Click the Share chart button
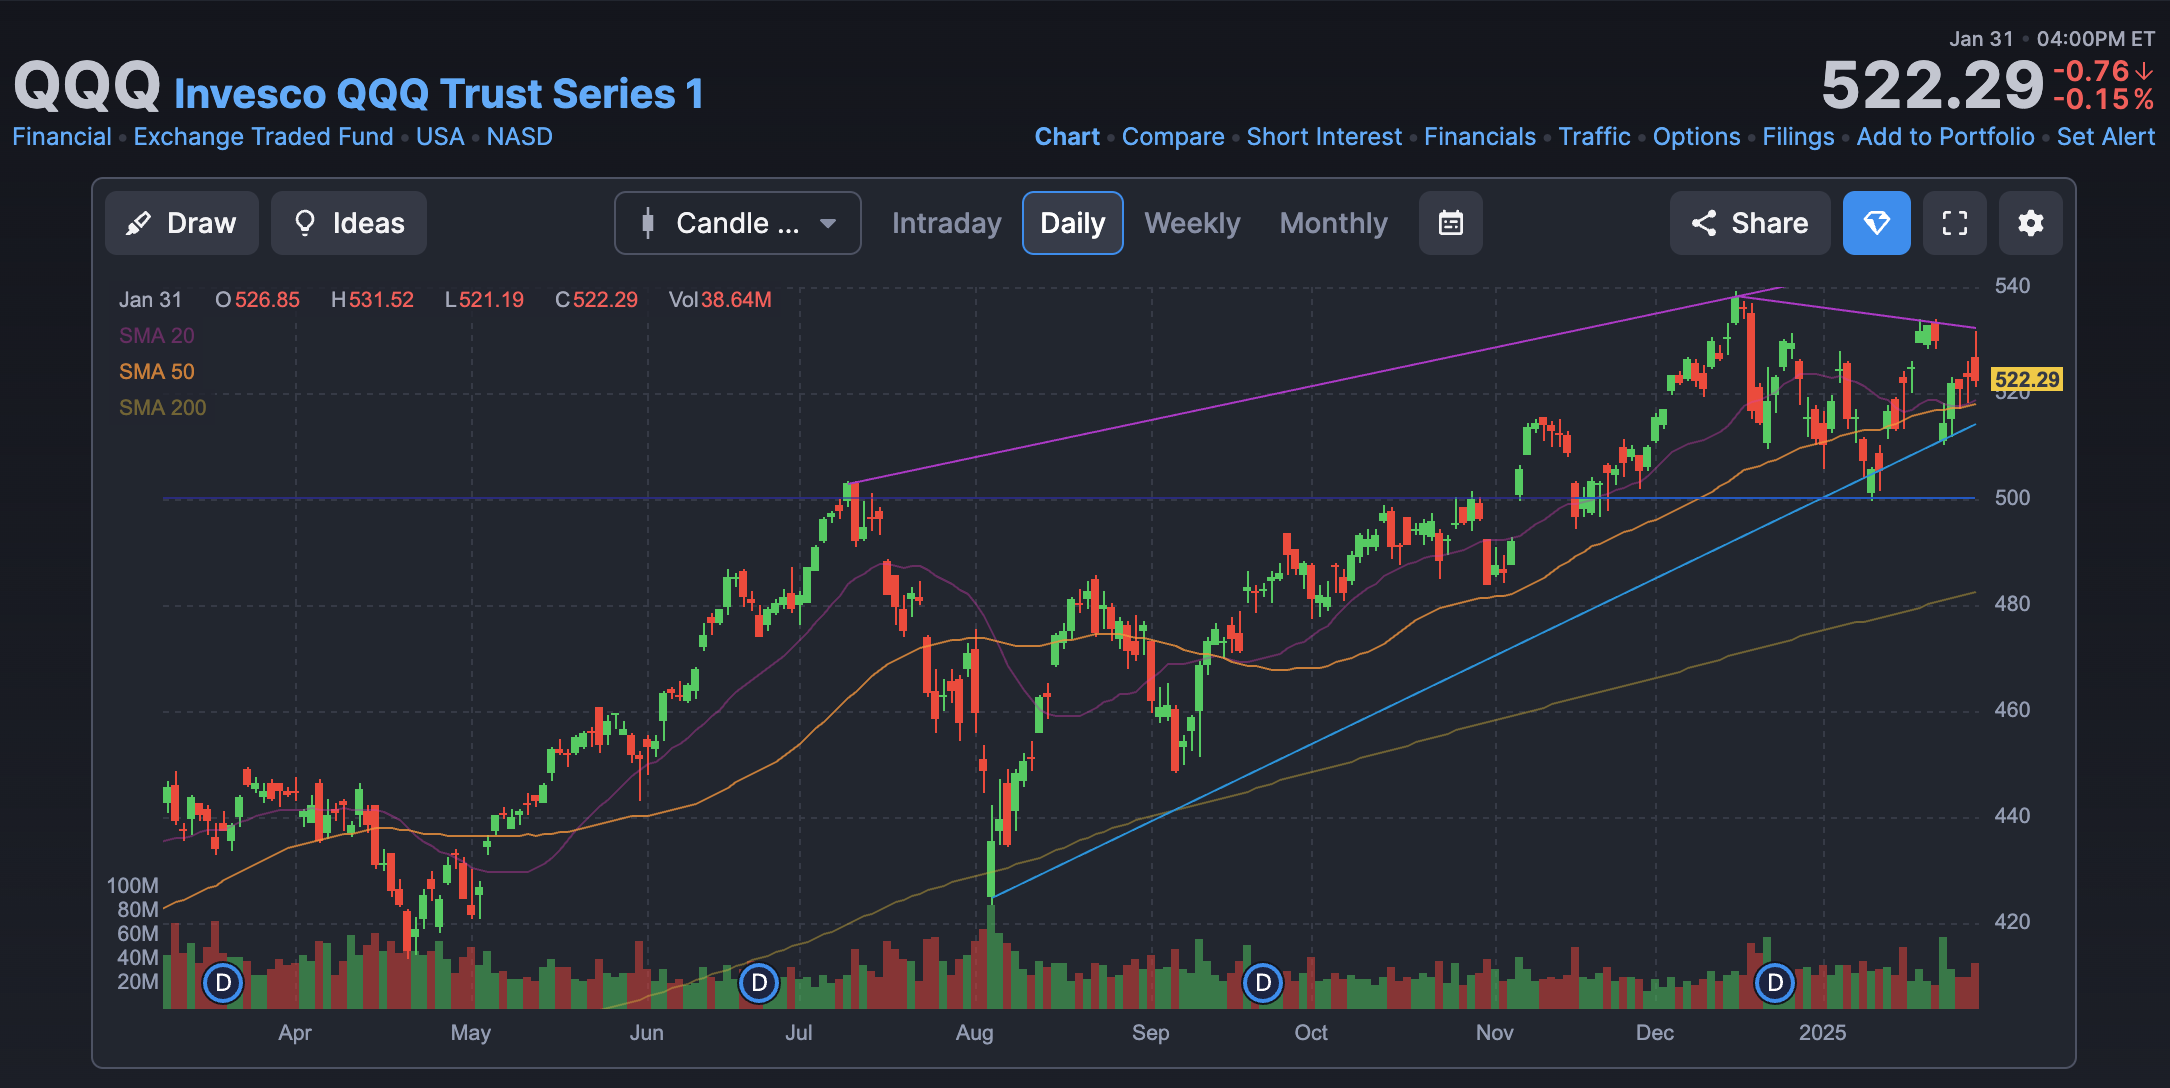 point(1750,223)
